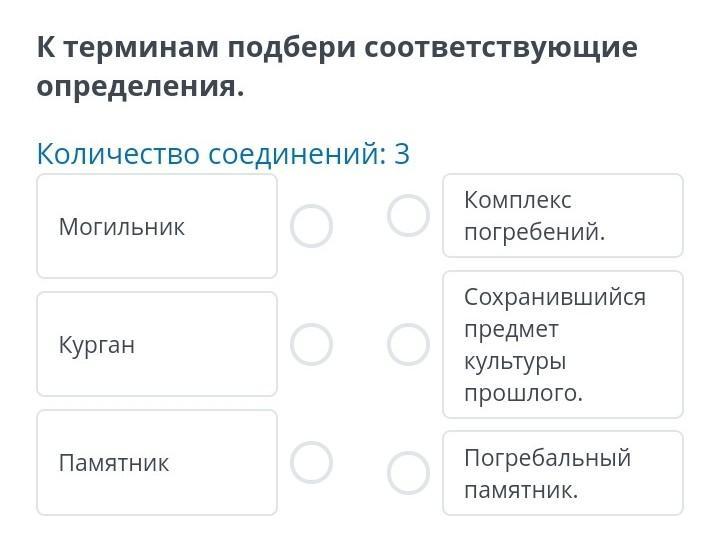Click the word "погребений." in the first definition
Viewport: 720px width, 556px height.
coord(535,232)
